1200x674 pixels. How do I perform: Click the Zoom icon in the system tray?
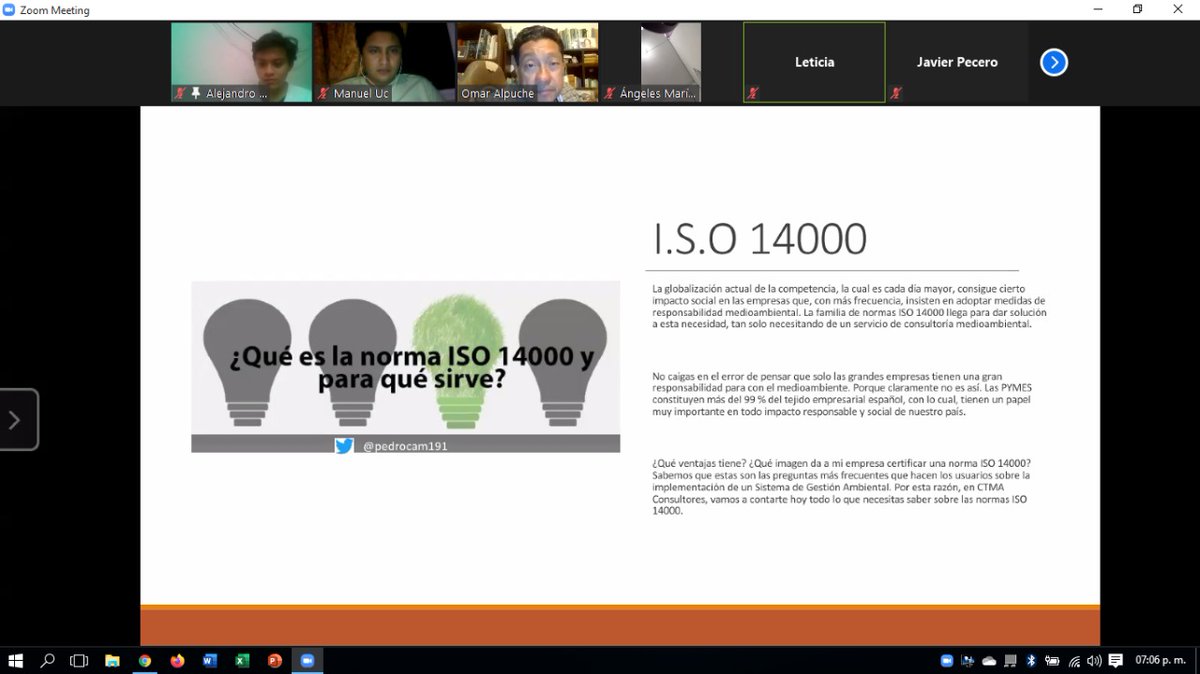point(947,661)
